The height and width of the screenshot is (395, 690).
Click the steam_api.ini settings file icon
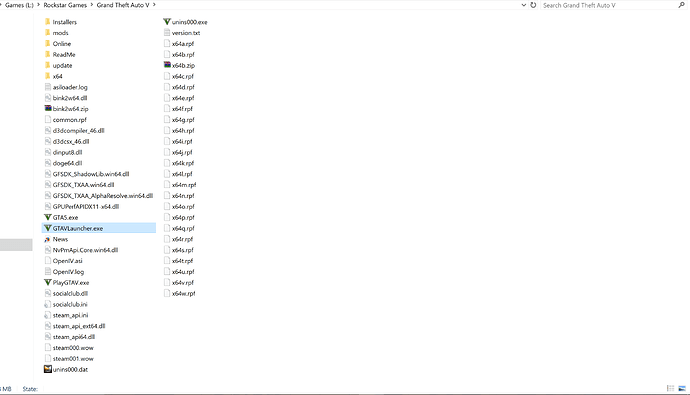click(x=48, y=315)
